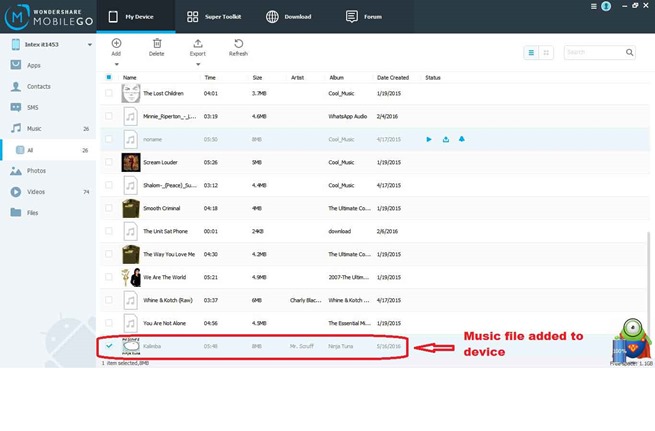Sort by the Time column header
Screen dimensions: 655x431
(210, 78)
